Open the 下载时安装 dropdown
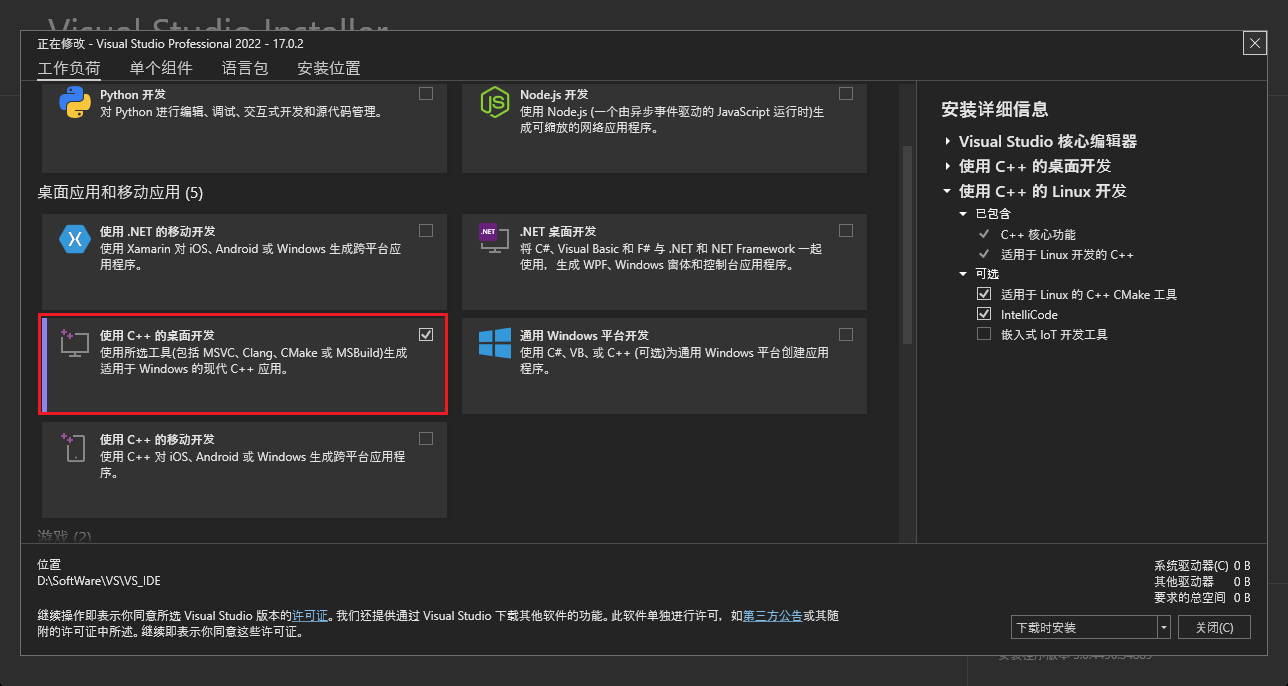Viewport: 1288px width, 686px height. coord(1163,627)
